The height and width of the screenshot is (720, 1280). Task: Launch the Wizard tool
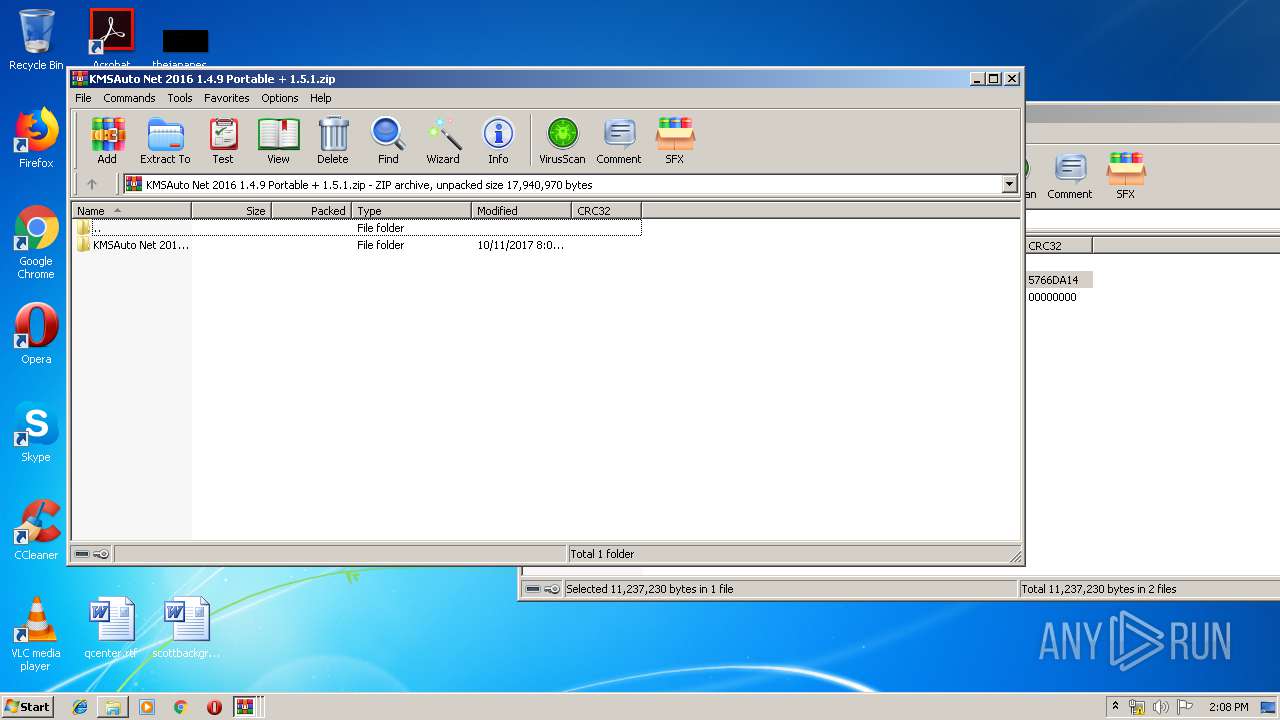443,140
